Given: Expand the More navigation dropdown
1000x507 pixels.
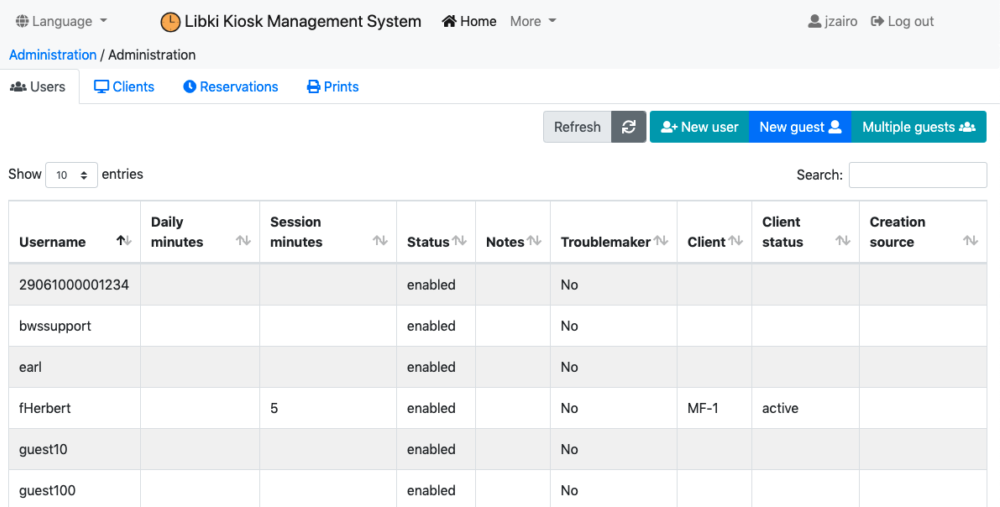Looking at the screenshot, I should click(533, 21).
